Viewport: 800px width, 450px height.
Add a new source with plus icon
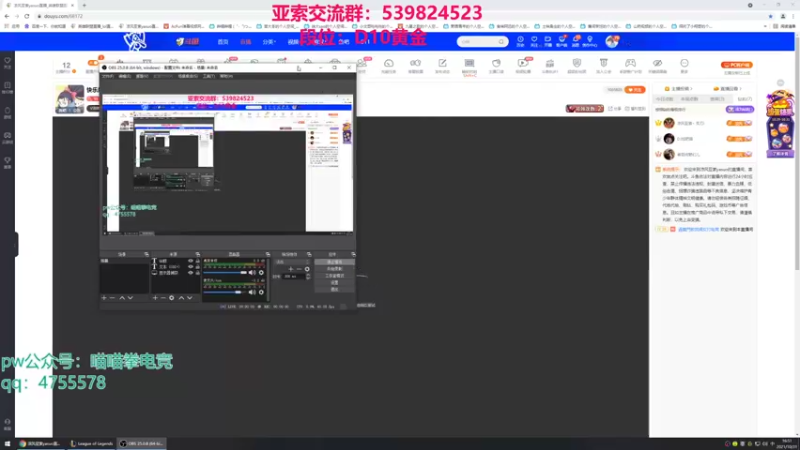[155, 298]
